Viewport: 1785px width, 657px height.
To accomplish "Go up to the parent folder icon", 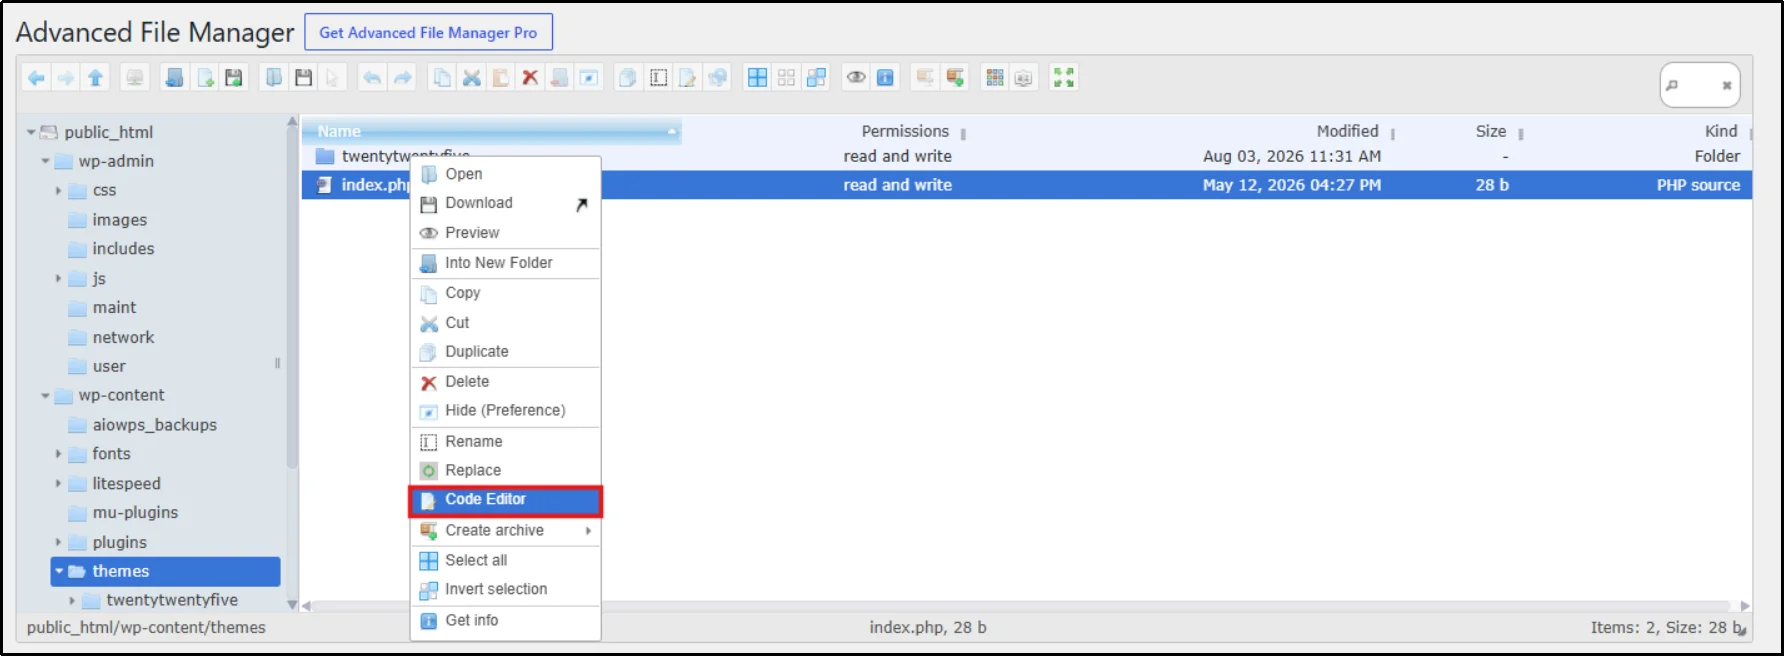I will point(96,78).
